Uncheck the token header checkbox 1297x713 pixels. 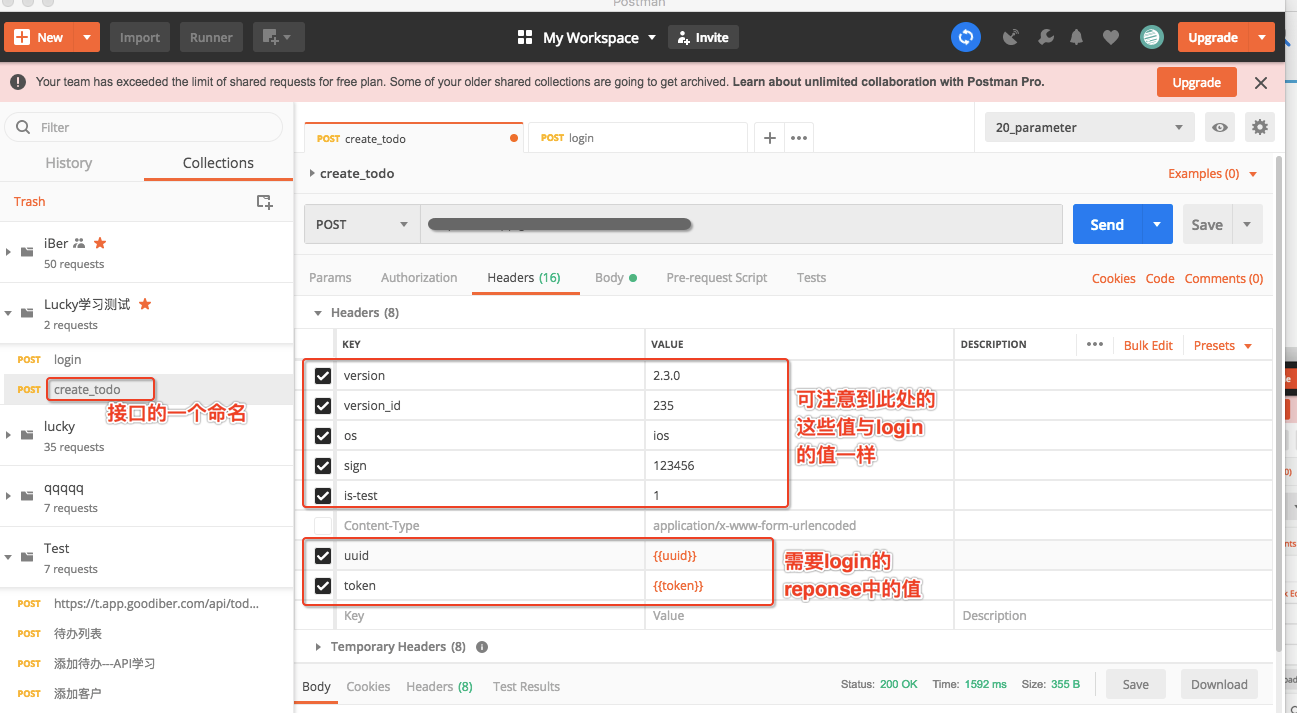click(323, 586)
